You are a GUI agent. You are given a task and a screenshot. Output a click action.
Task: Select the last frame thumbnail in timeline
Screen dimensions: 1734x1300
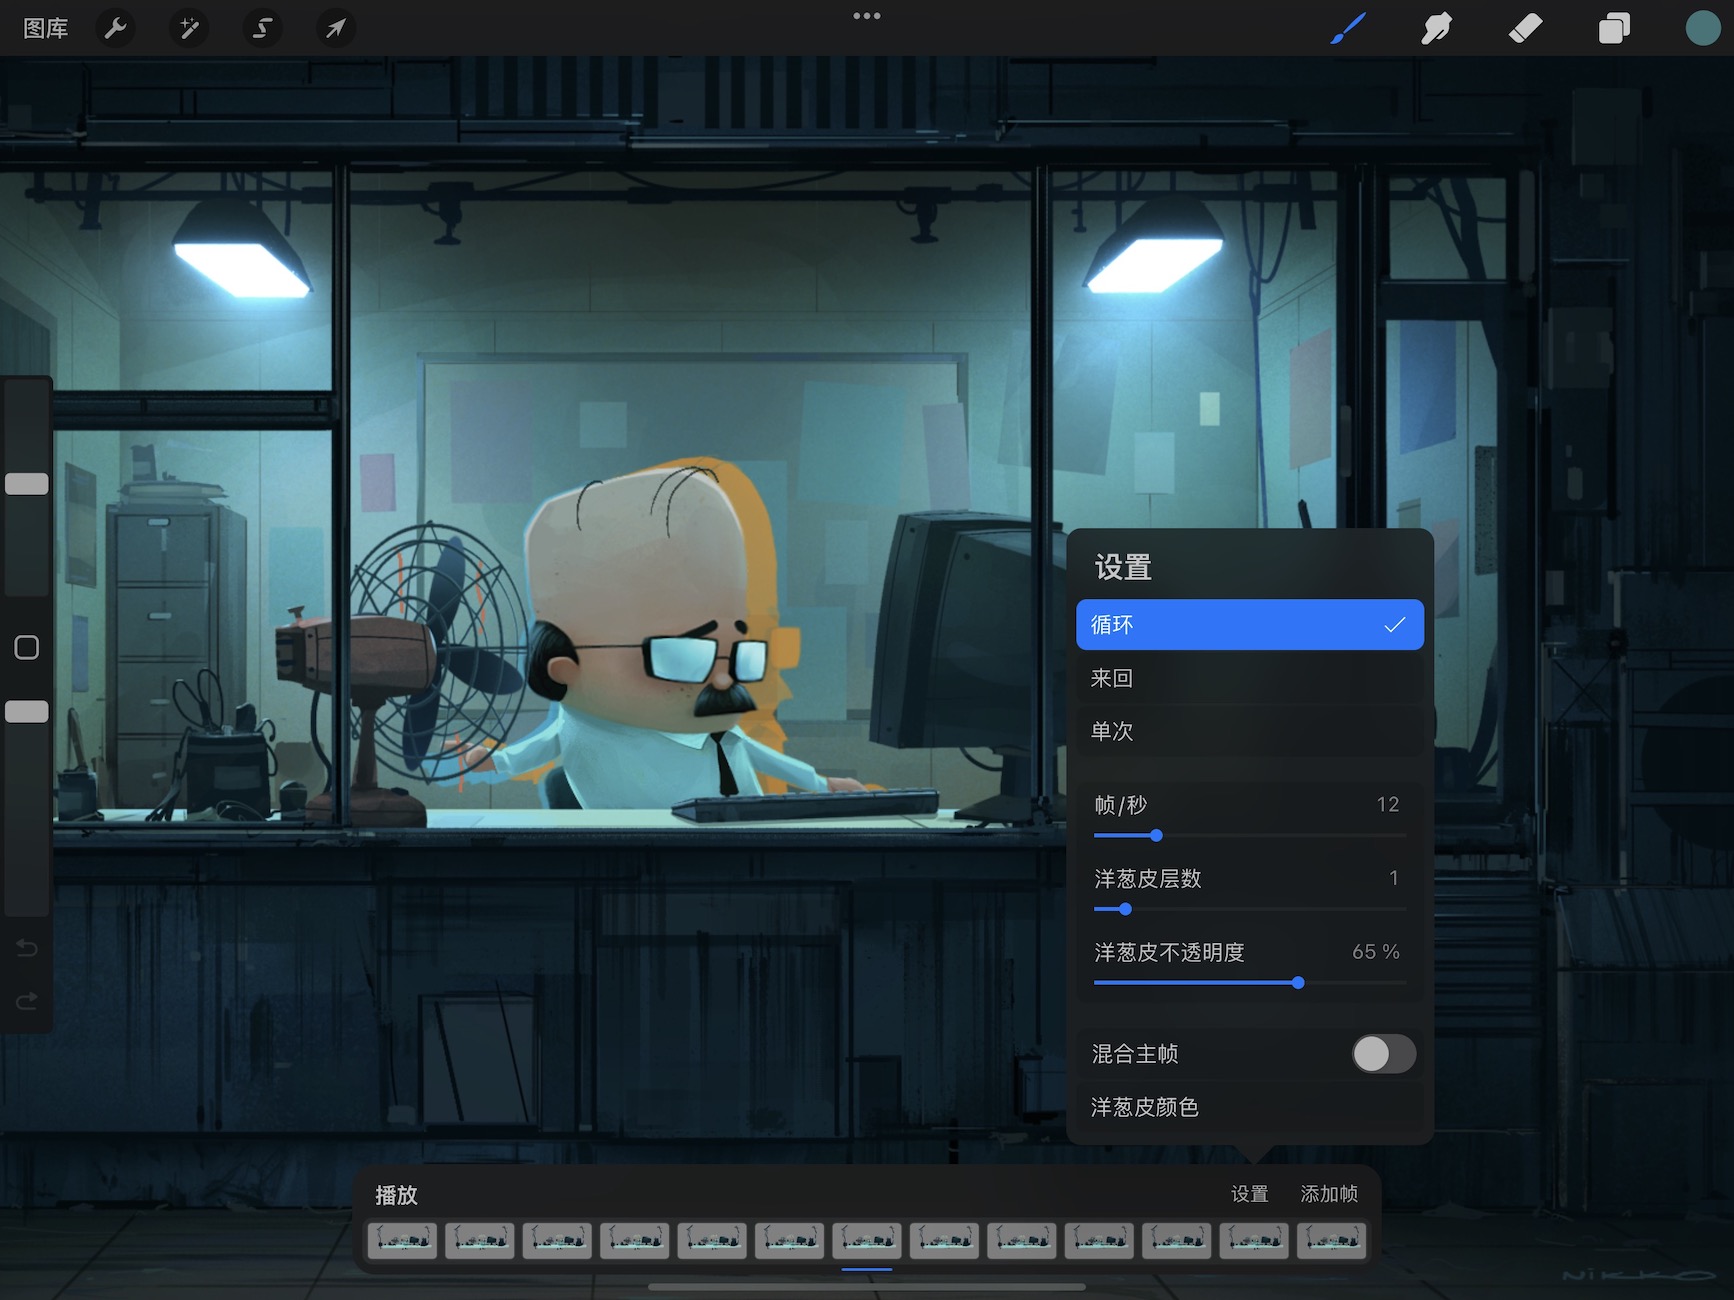(x=1332, y=1240)
